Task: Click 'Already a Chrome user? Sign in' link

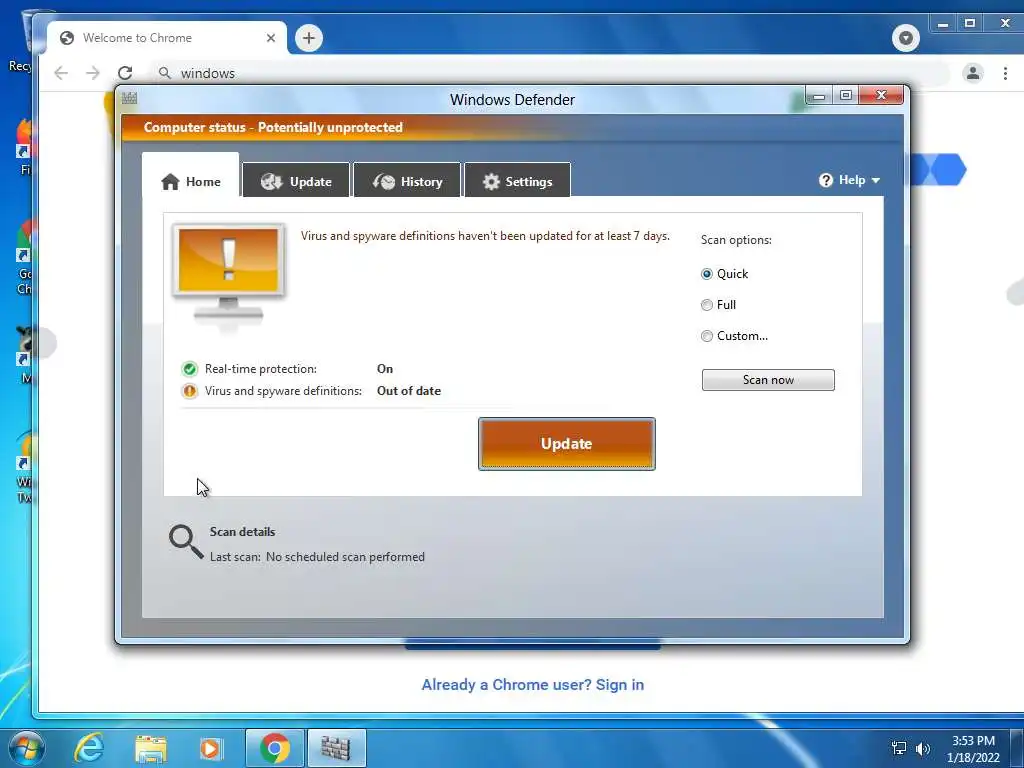Action: (x=532, y=684)
